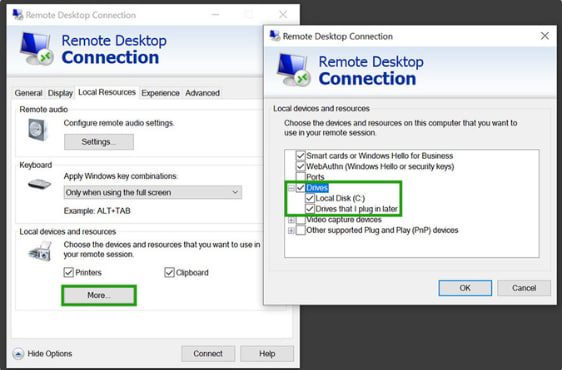Screen dimensions: 562x370
Task: Uncheck Local Disk (C:) checkbox
Action: pyautogui.click(x=310, y=198)
